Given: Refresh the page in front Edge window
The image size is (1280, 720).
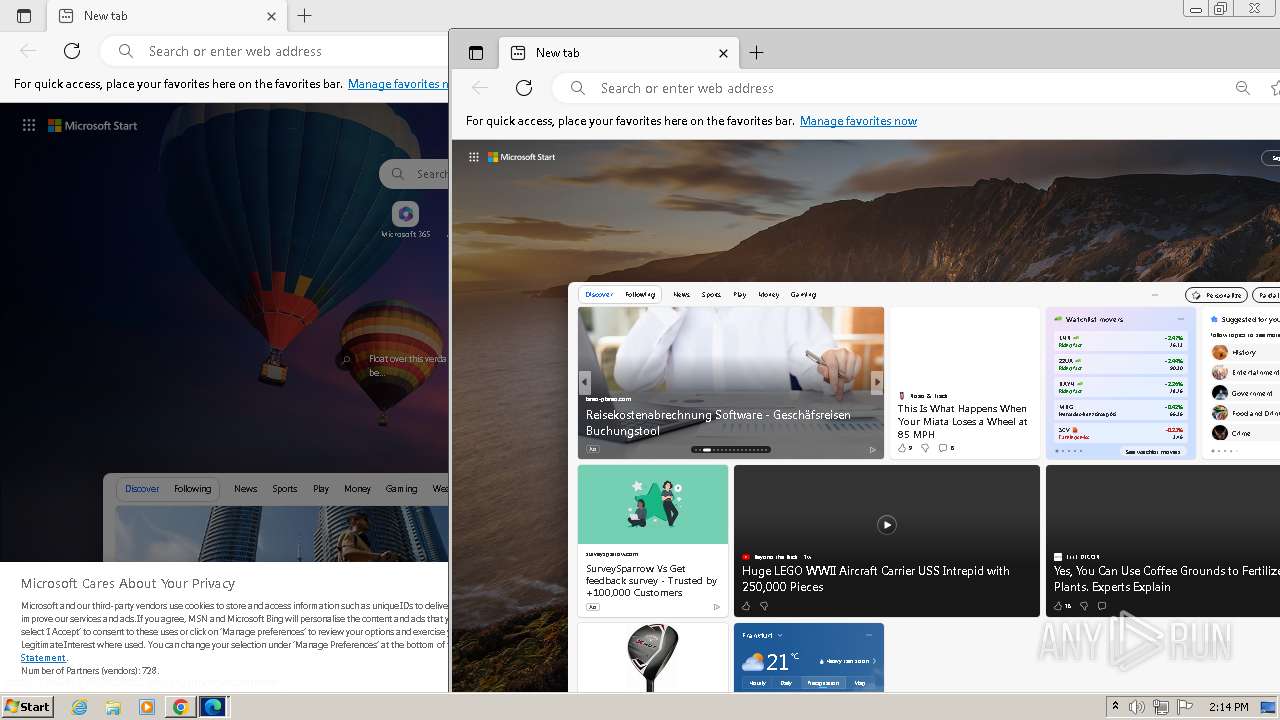Looking at the screenshot, I should click(524, 88).
